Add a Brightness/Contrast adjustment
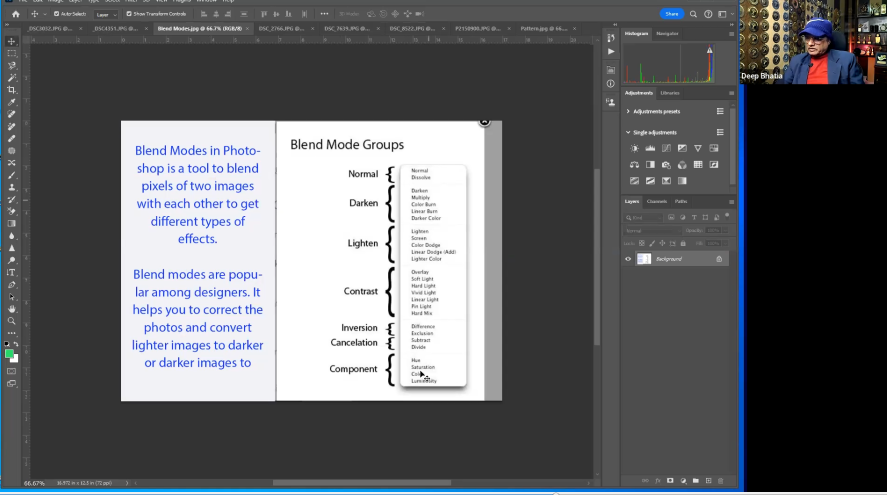This screenshot has height=495, width=887. 634,149
